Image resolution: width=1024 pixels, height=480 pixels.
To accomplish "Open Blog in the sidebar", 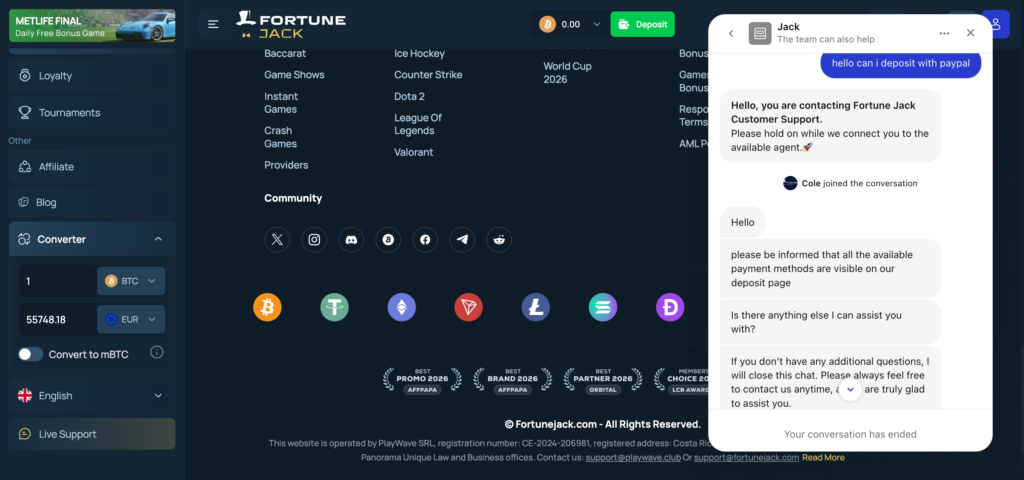I will click(x=92, y=202).
